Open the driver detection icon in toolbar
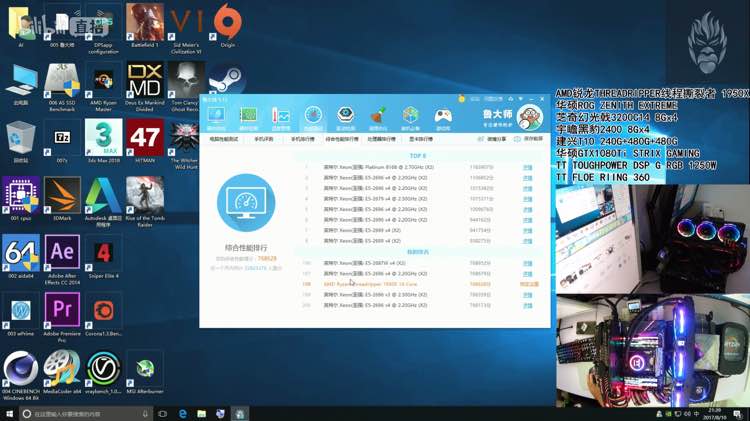Viewport: 750px width, 421px height. pos(345,118)
